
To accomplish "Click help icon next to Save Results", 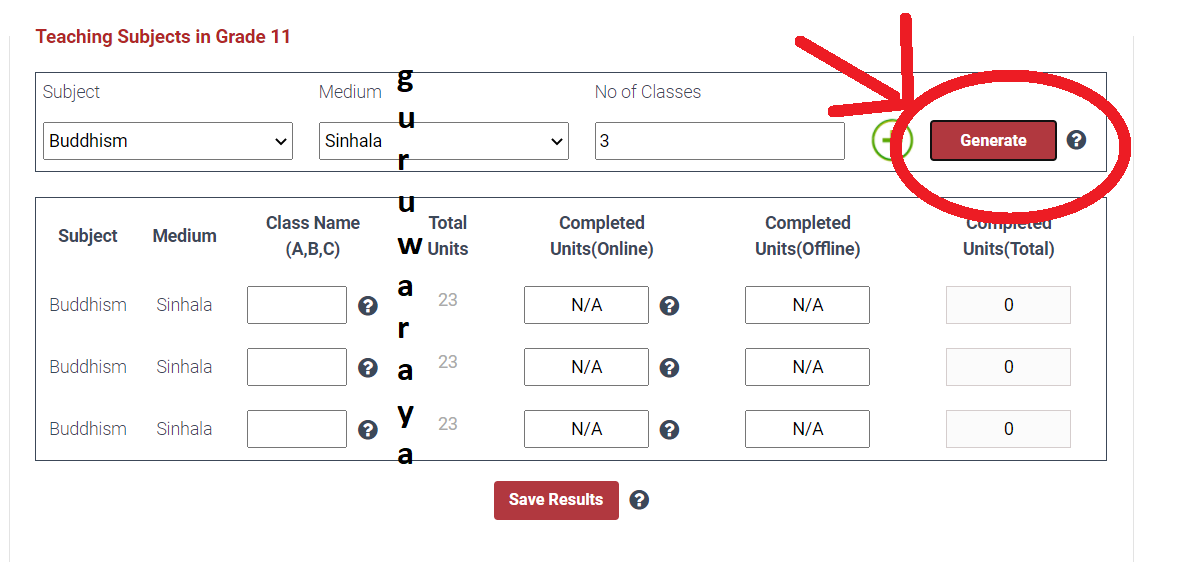I will (x=639, y=500).
